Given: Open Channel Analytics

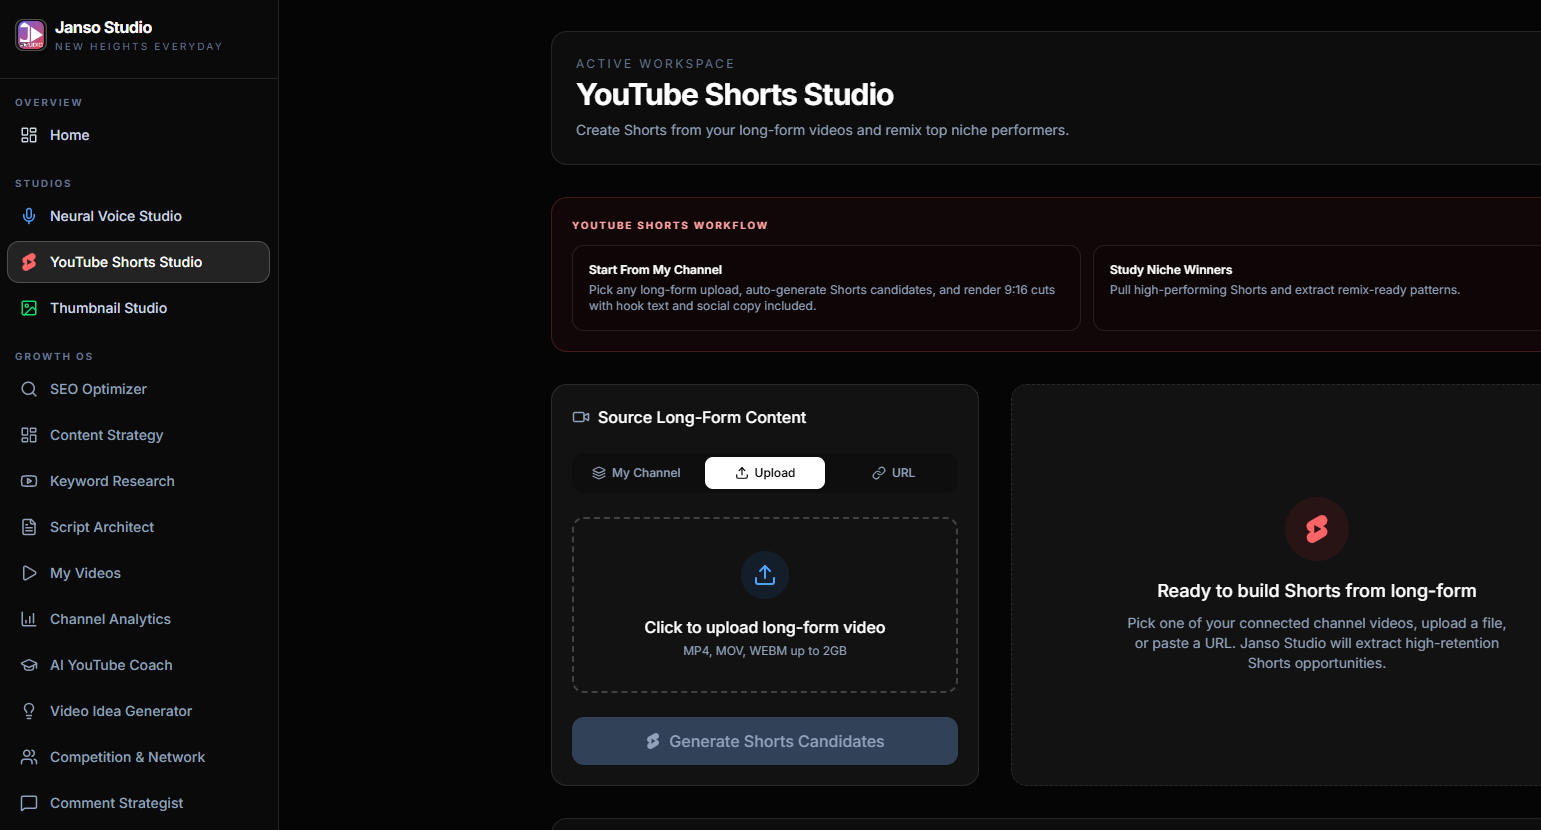Looking at the screenshot, I should pyautogui.click(x=138, y=619).
